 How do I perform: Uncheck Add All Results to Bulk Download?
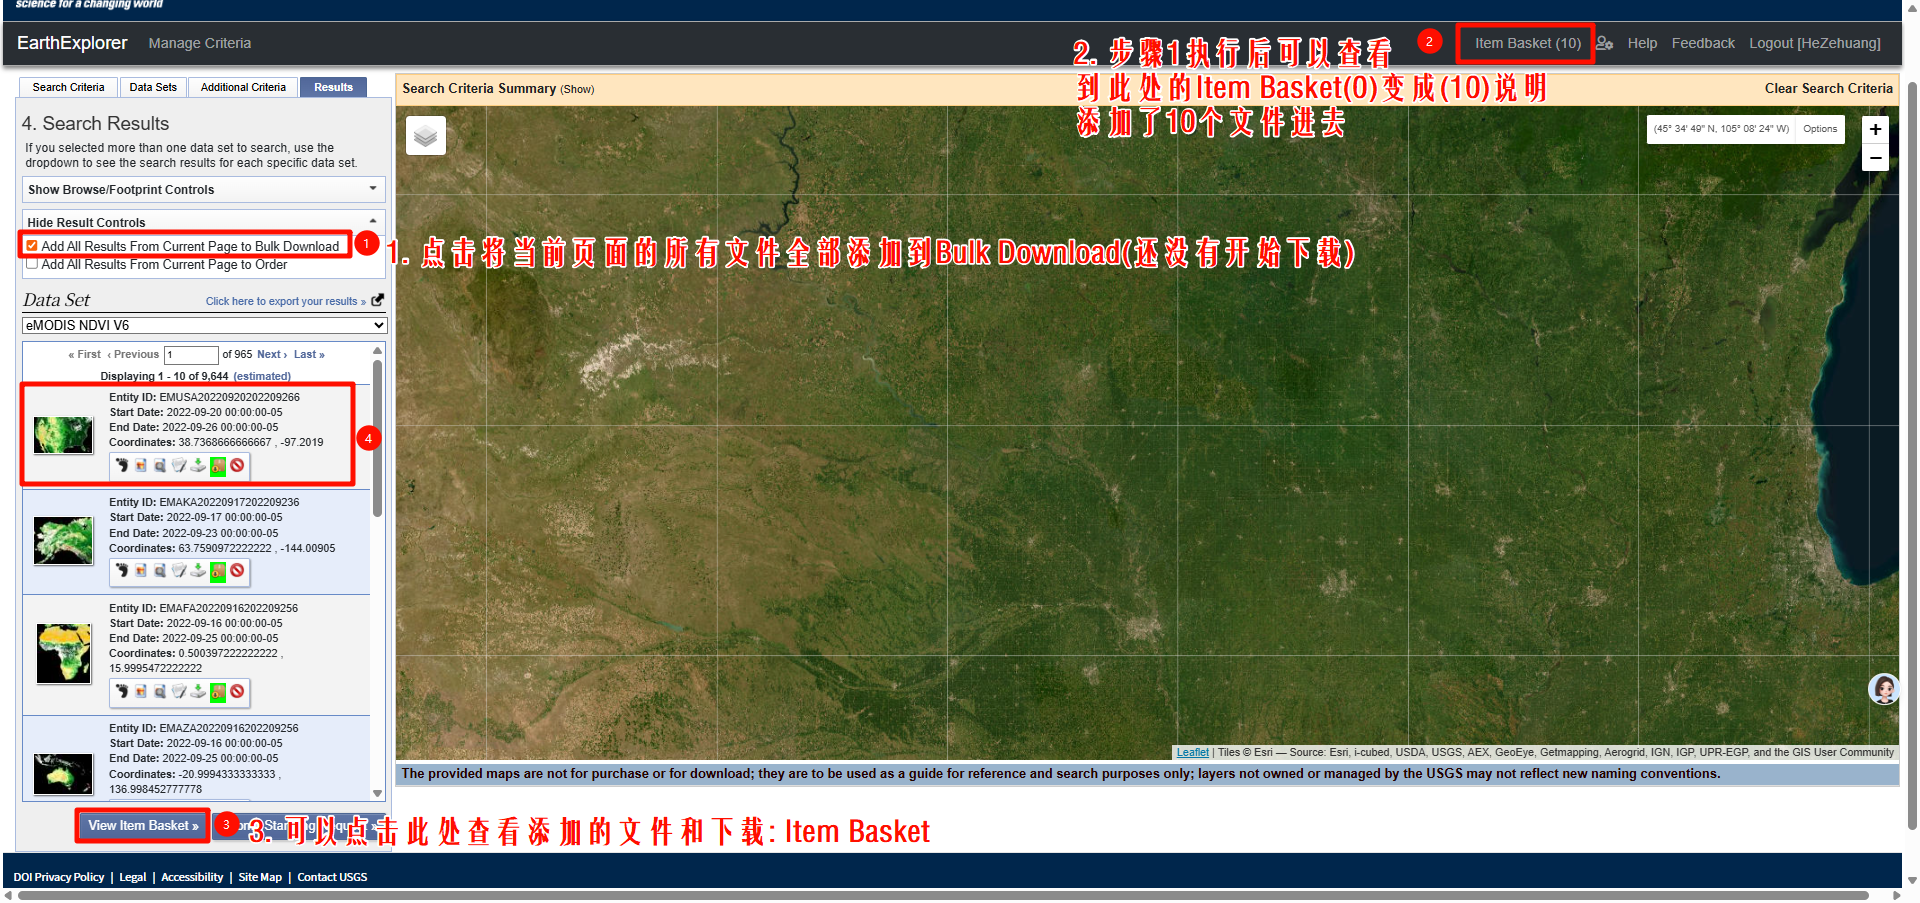[x=32, y=246]
